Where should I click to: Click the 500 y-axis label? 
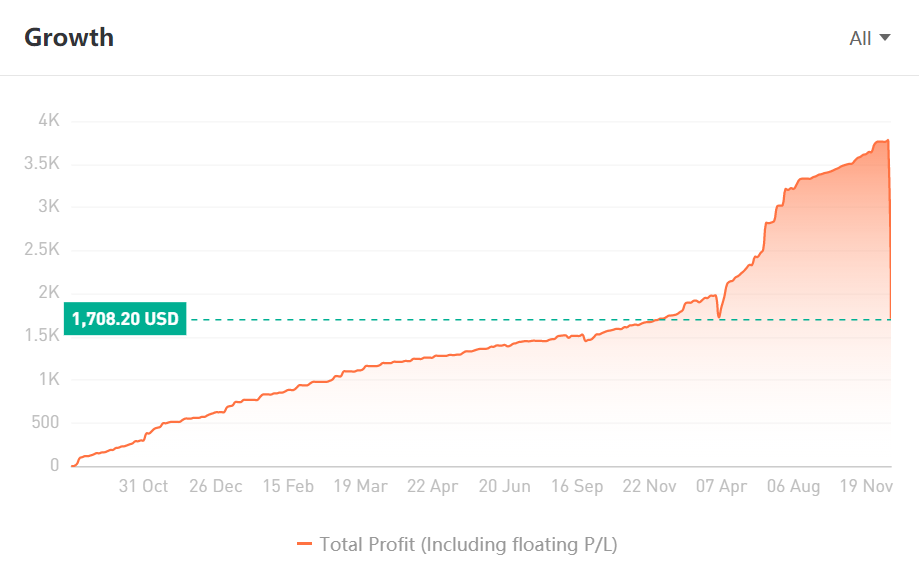pyautogui.click(x=45, y=423)
